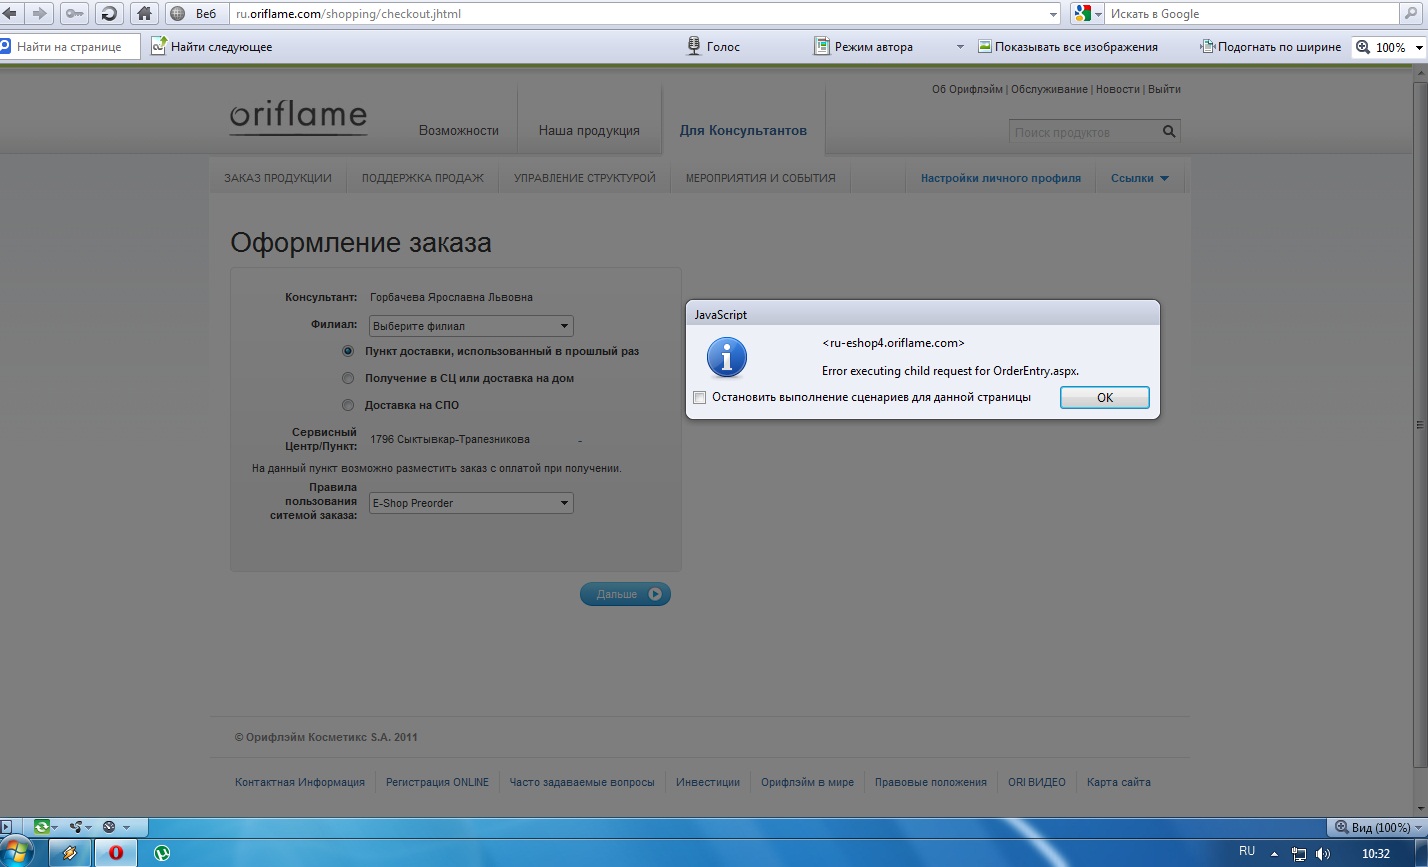Reload the page with the refresh icon

109,14
